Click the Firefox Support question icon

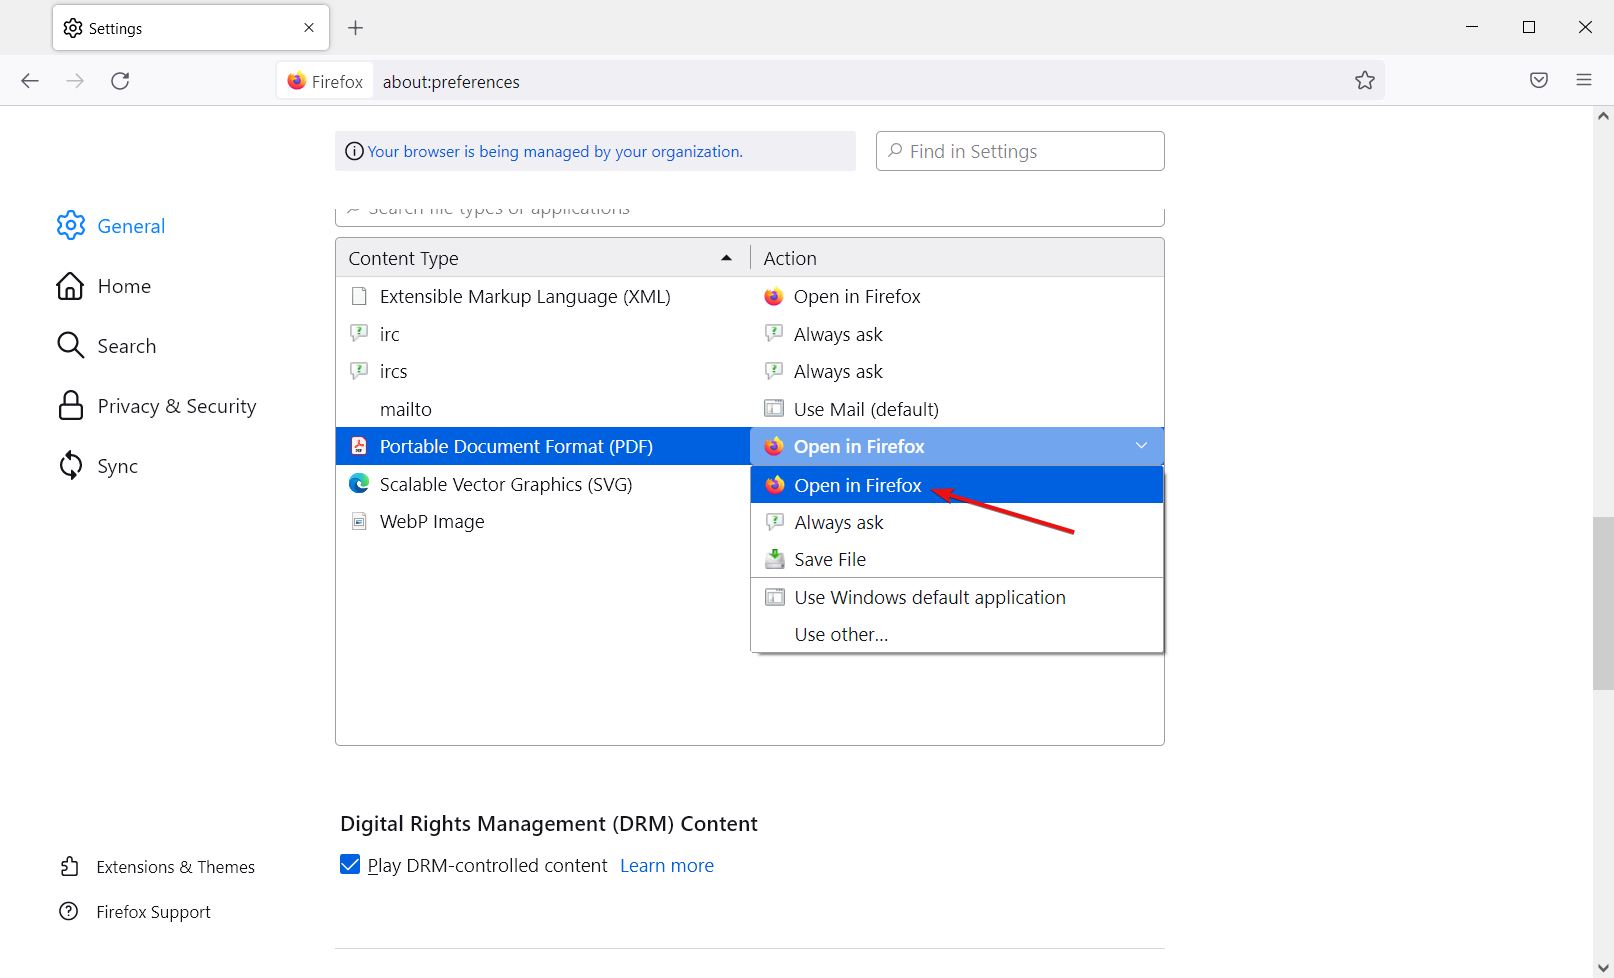69,911
